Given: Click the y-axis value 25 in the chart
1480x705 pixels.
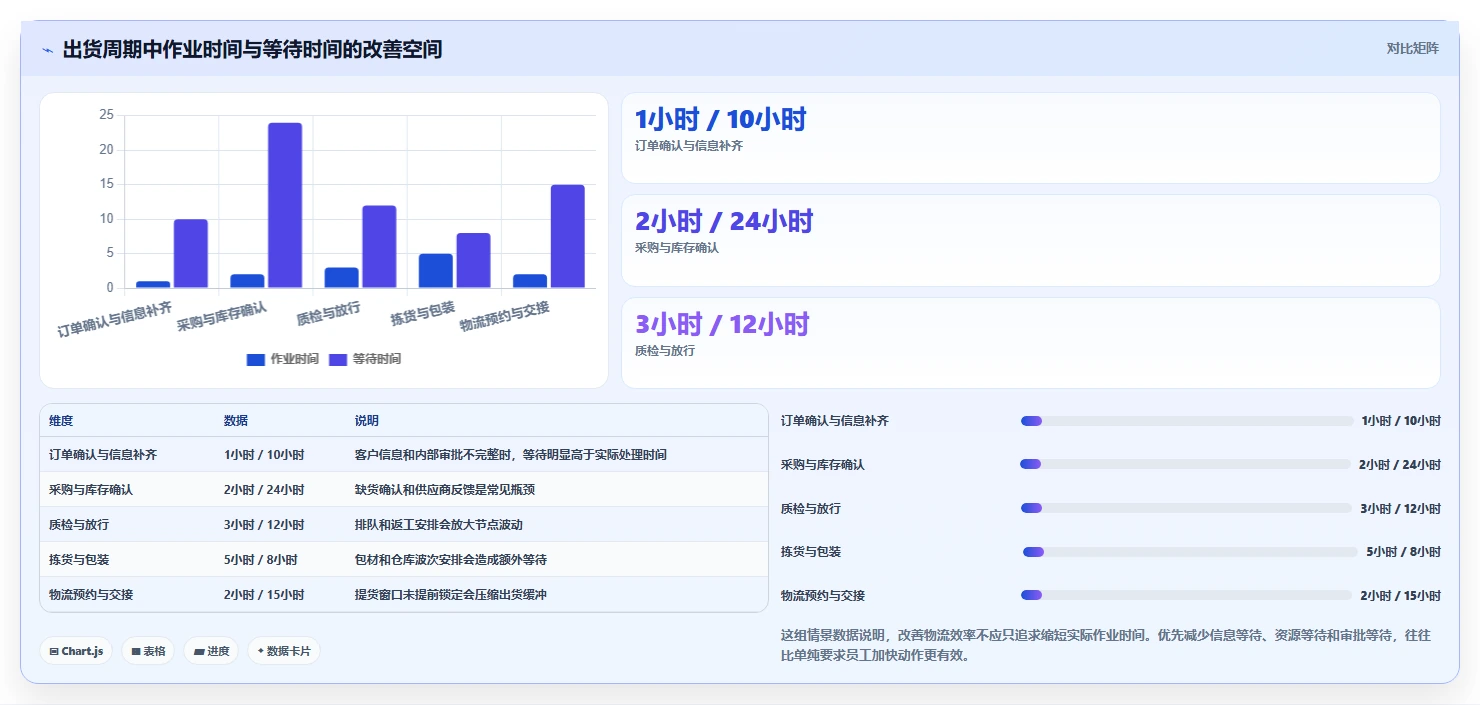Looking at the screenshot, I should tap(107, 115).
